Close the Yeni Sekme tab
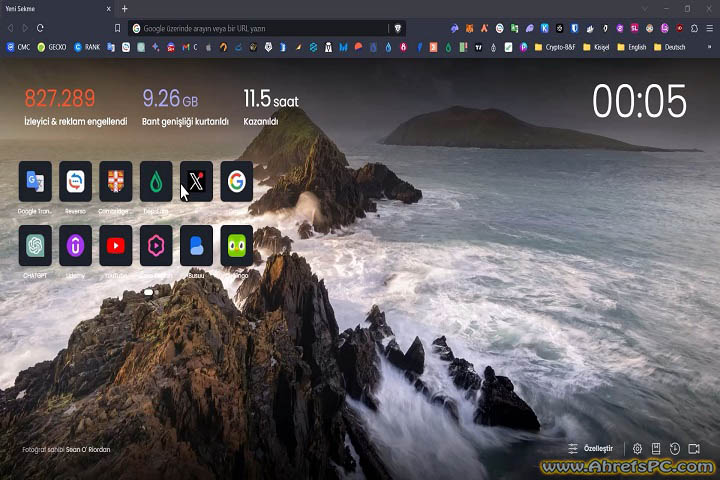 pos(108,9)
